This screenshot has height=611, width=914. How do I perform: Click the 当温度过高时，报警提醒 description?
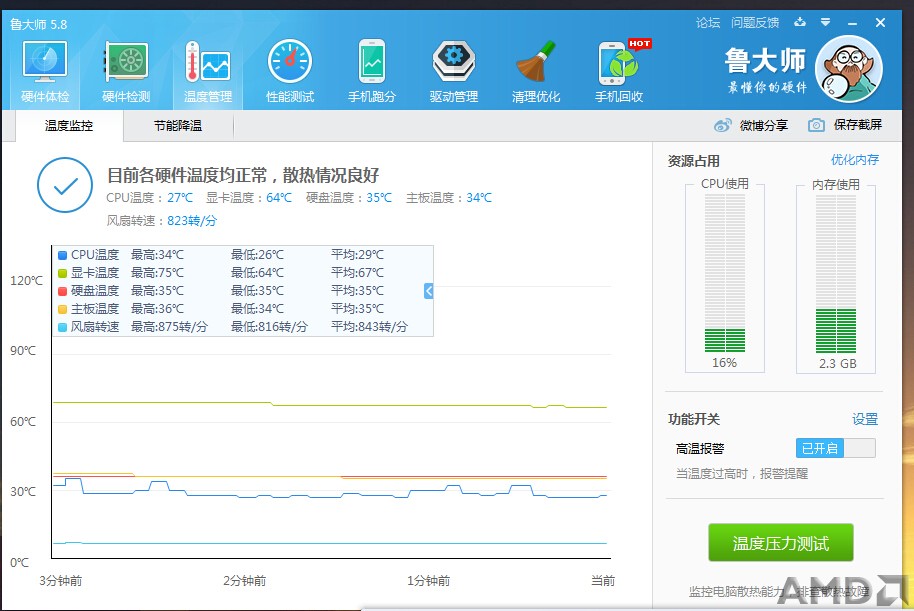742,473
